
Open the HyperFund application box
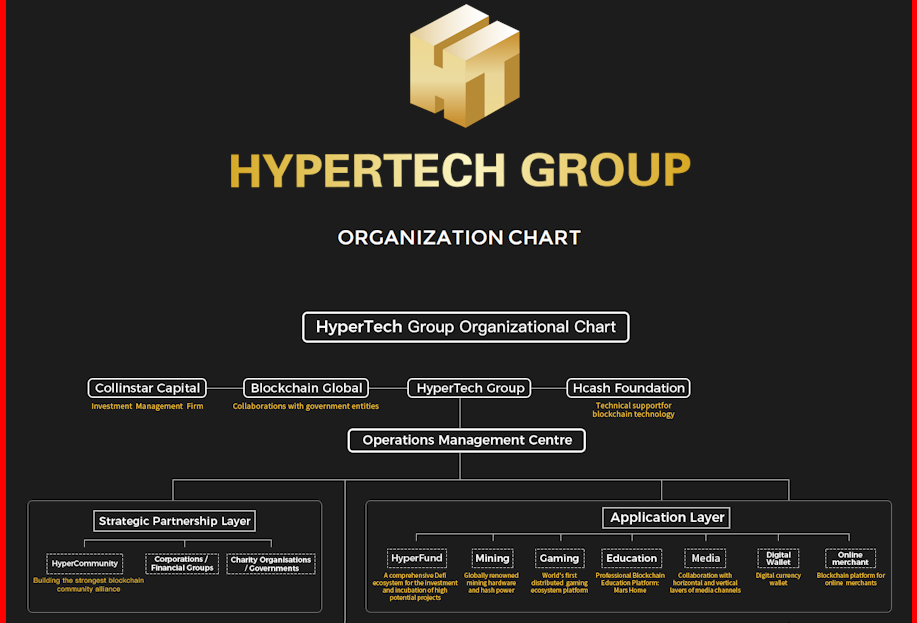[417, 558]
